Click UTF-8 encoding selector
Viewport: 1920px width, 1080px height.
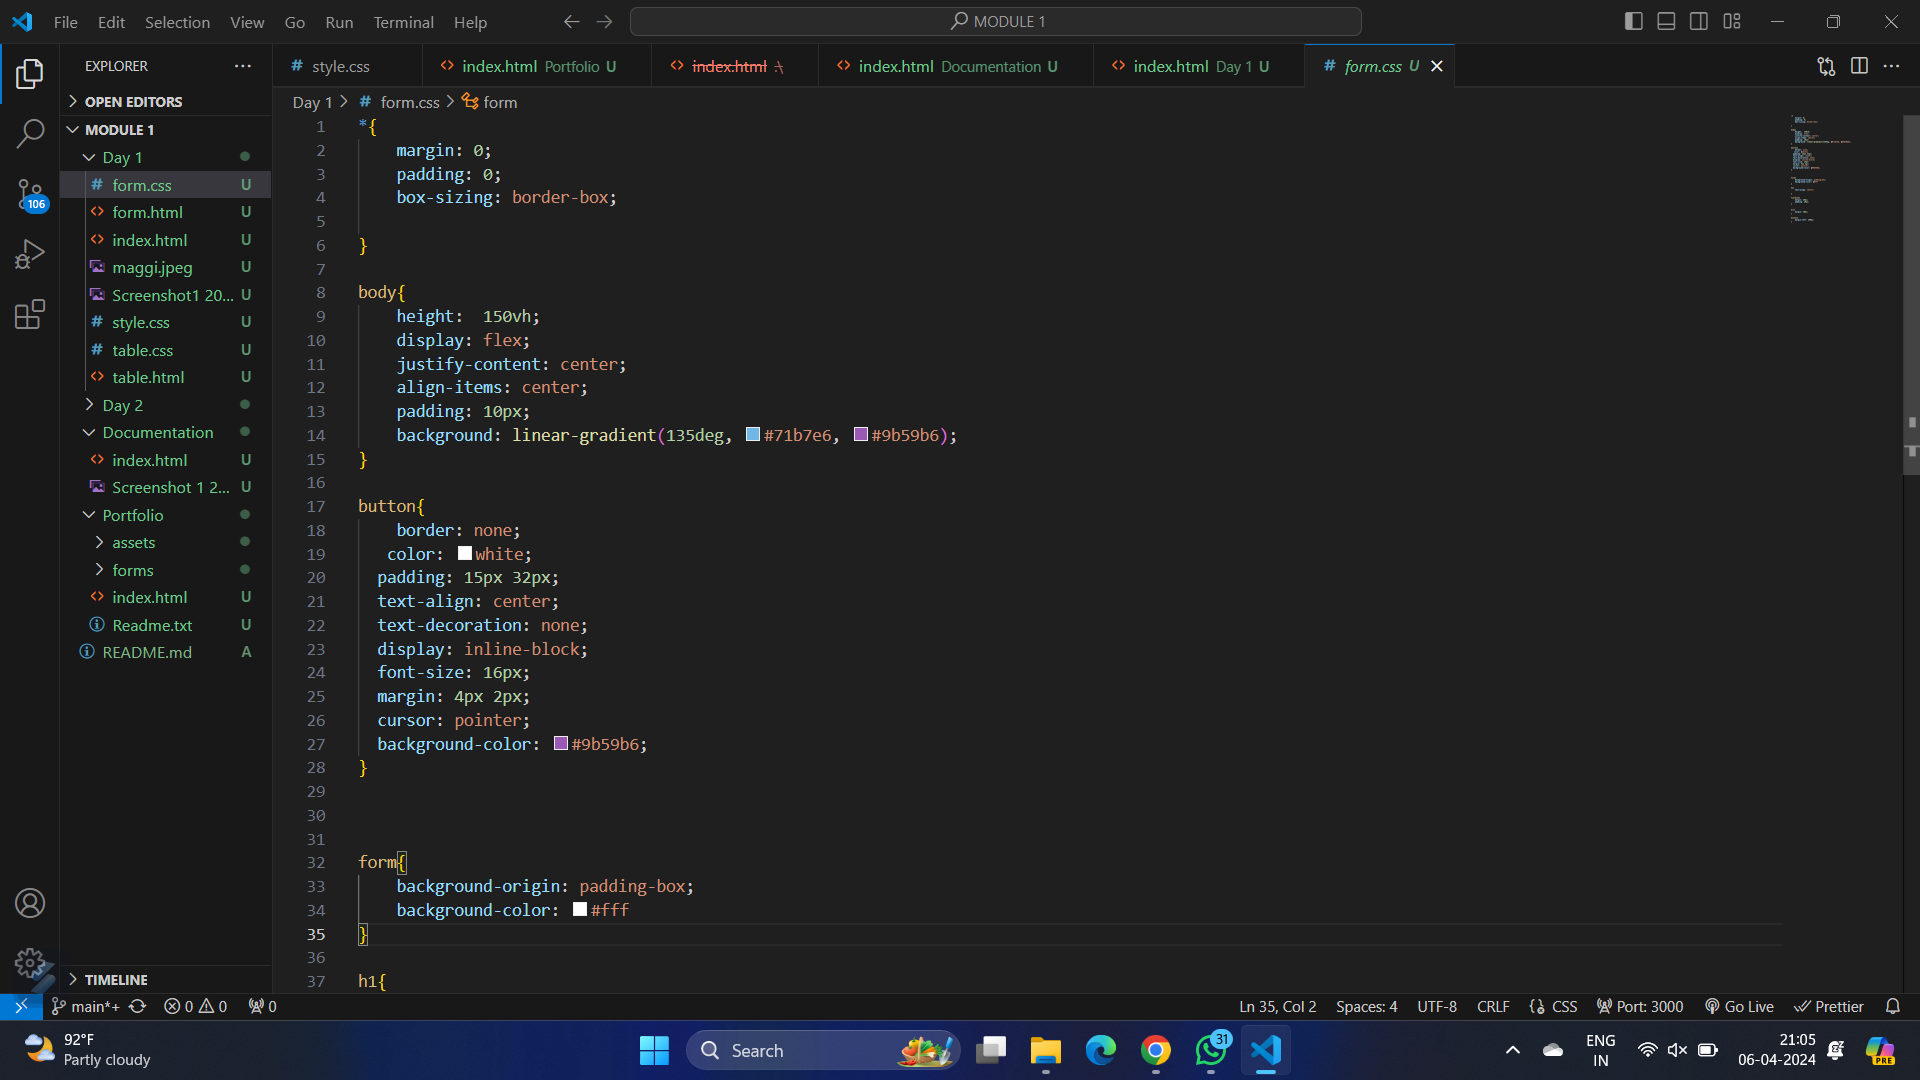pyautogui.click(x=1436, y=1006)
